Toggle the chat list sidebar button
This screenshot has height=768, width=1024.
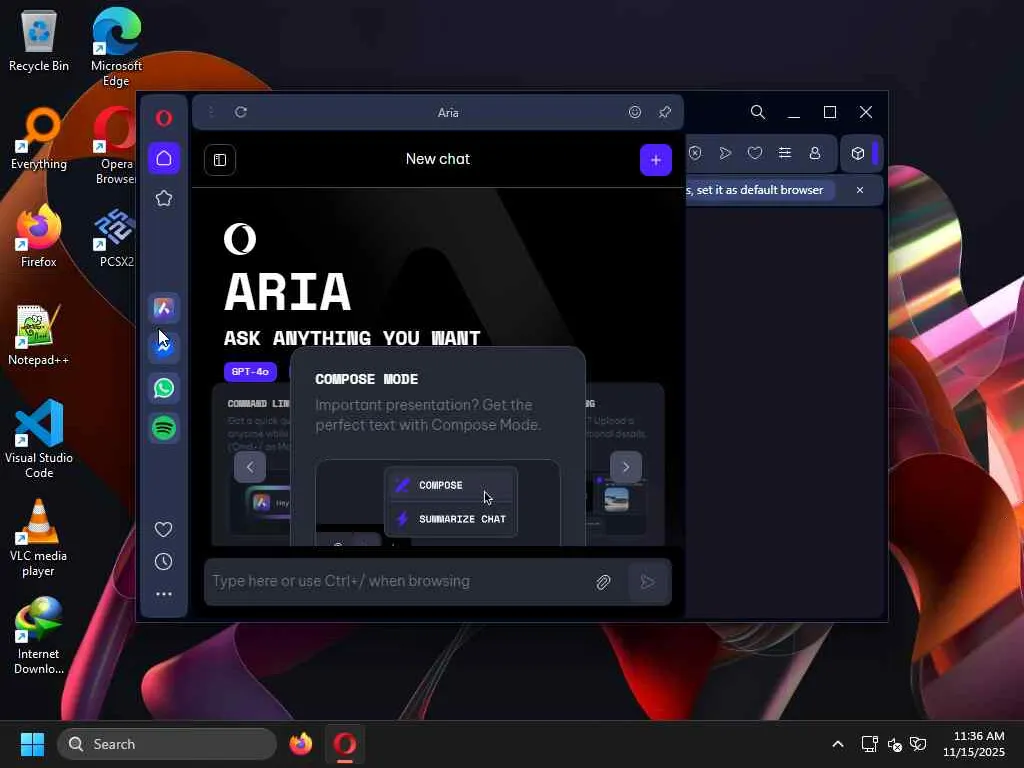tap(220, 160)
